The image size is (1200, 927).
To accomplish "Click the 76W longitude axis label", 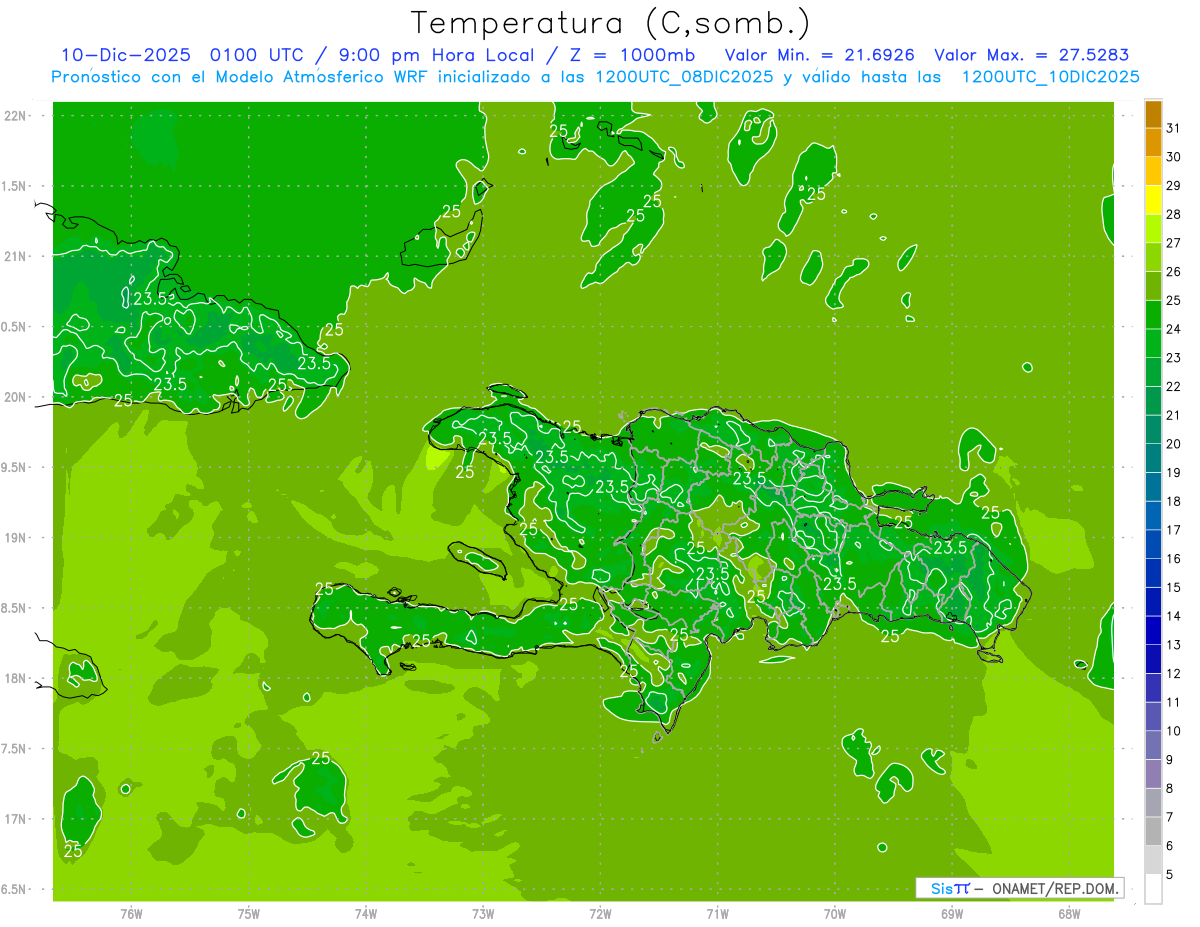I will coord(131,914).
